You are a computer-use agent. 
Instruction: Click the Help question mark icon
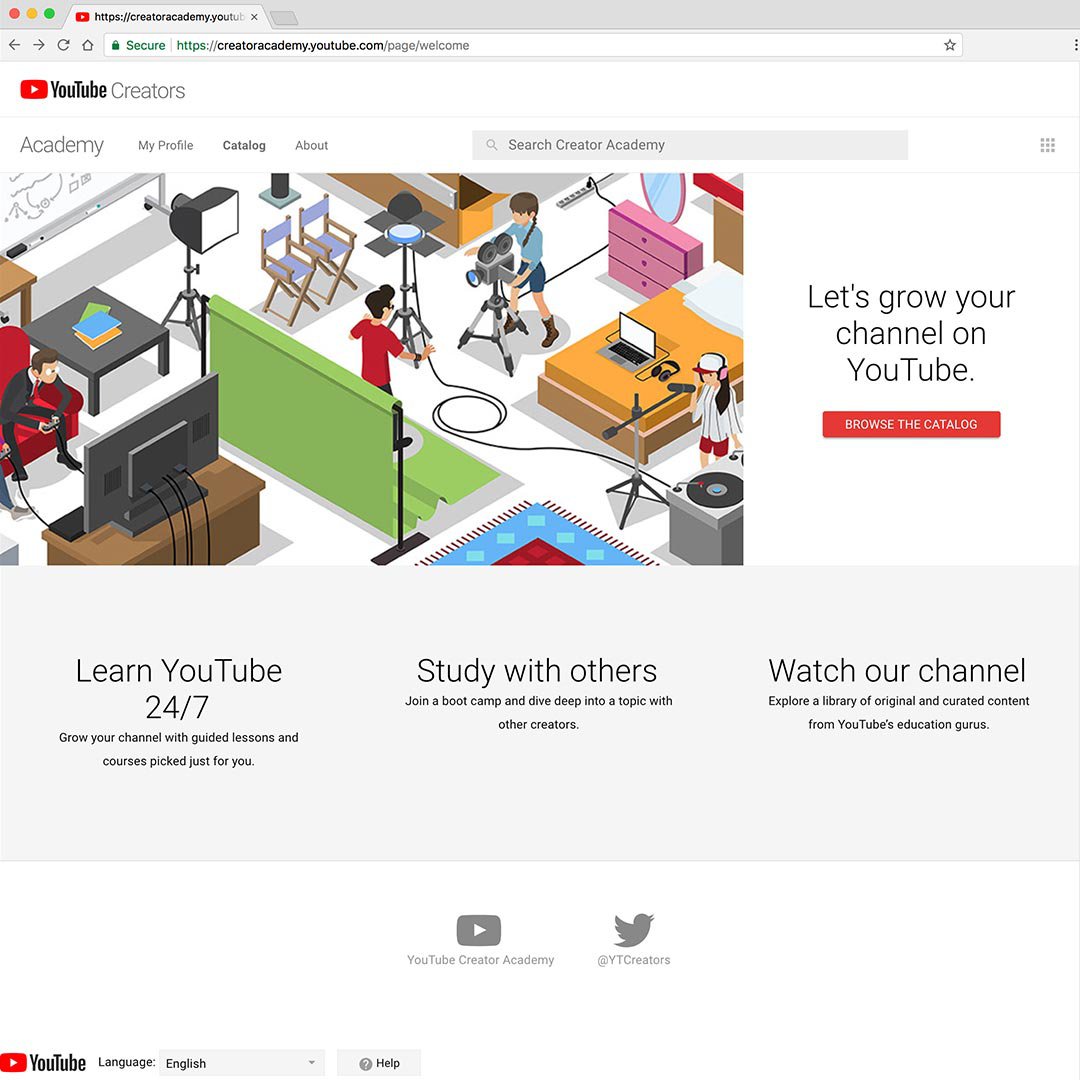pyautogui.click(x=366, y=1063)
